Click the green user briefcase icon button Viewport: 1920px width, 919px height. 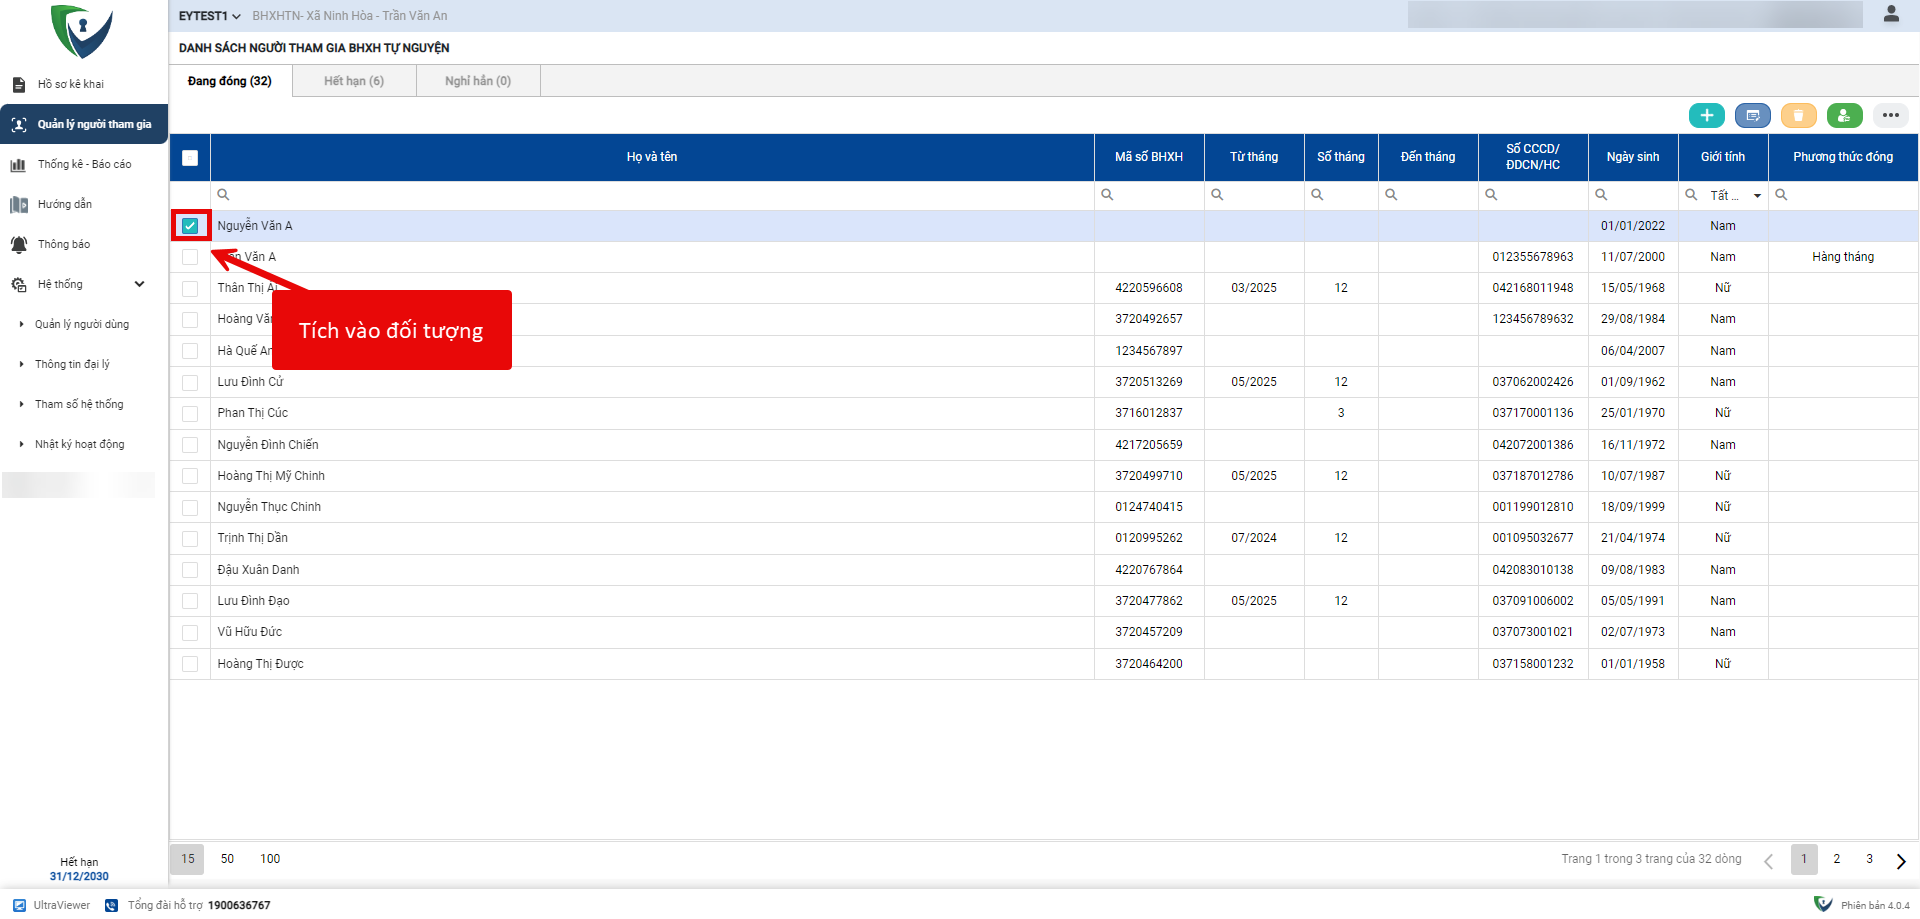pos(1844,116)
